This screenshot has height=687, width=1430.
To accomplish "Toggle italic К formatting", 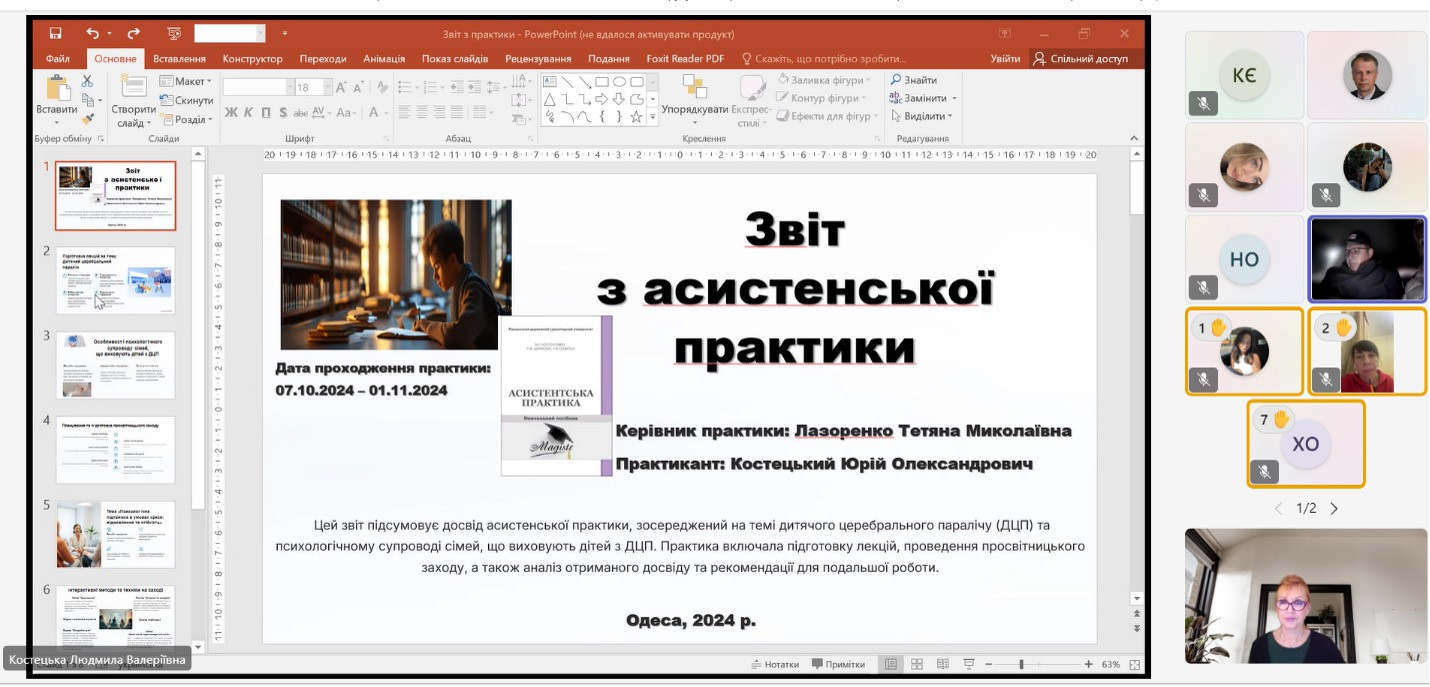I will (249, 112).
